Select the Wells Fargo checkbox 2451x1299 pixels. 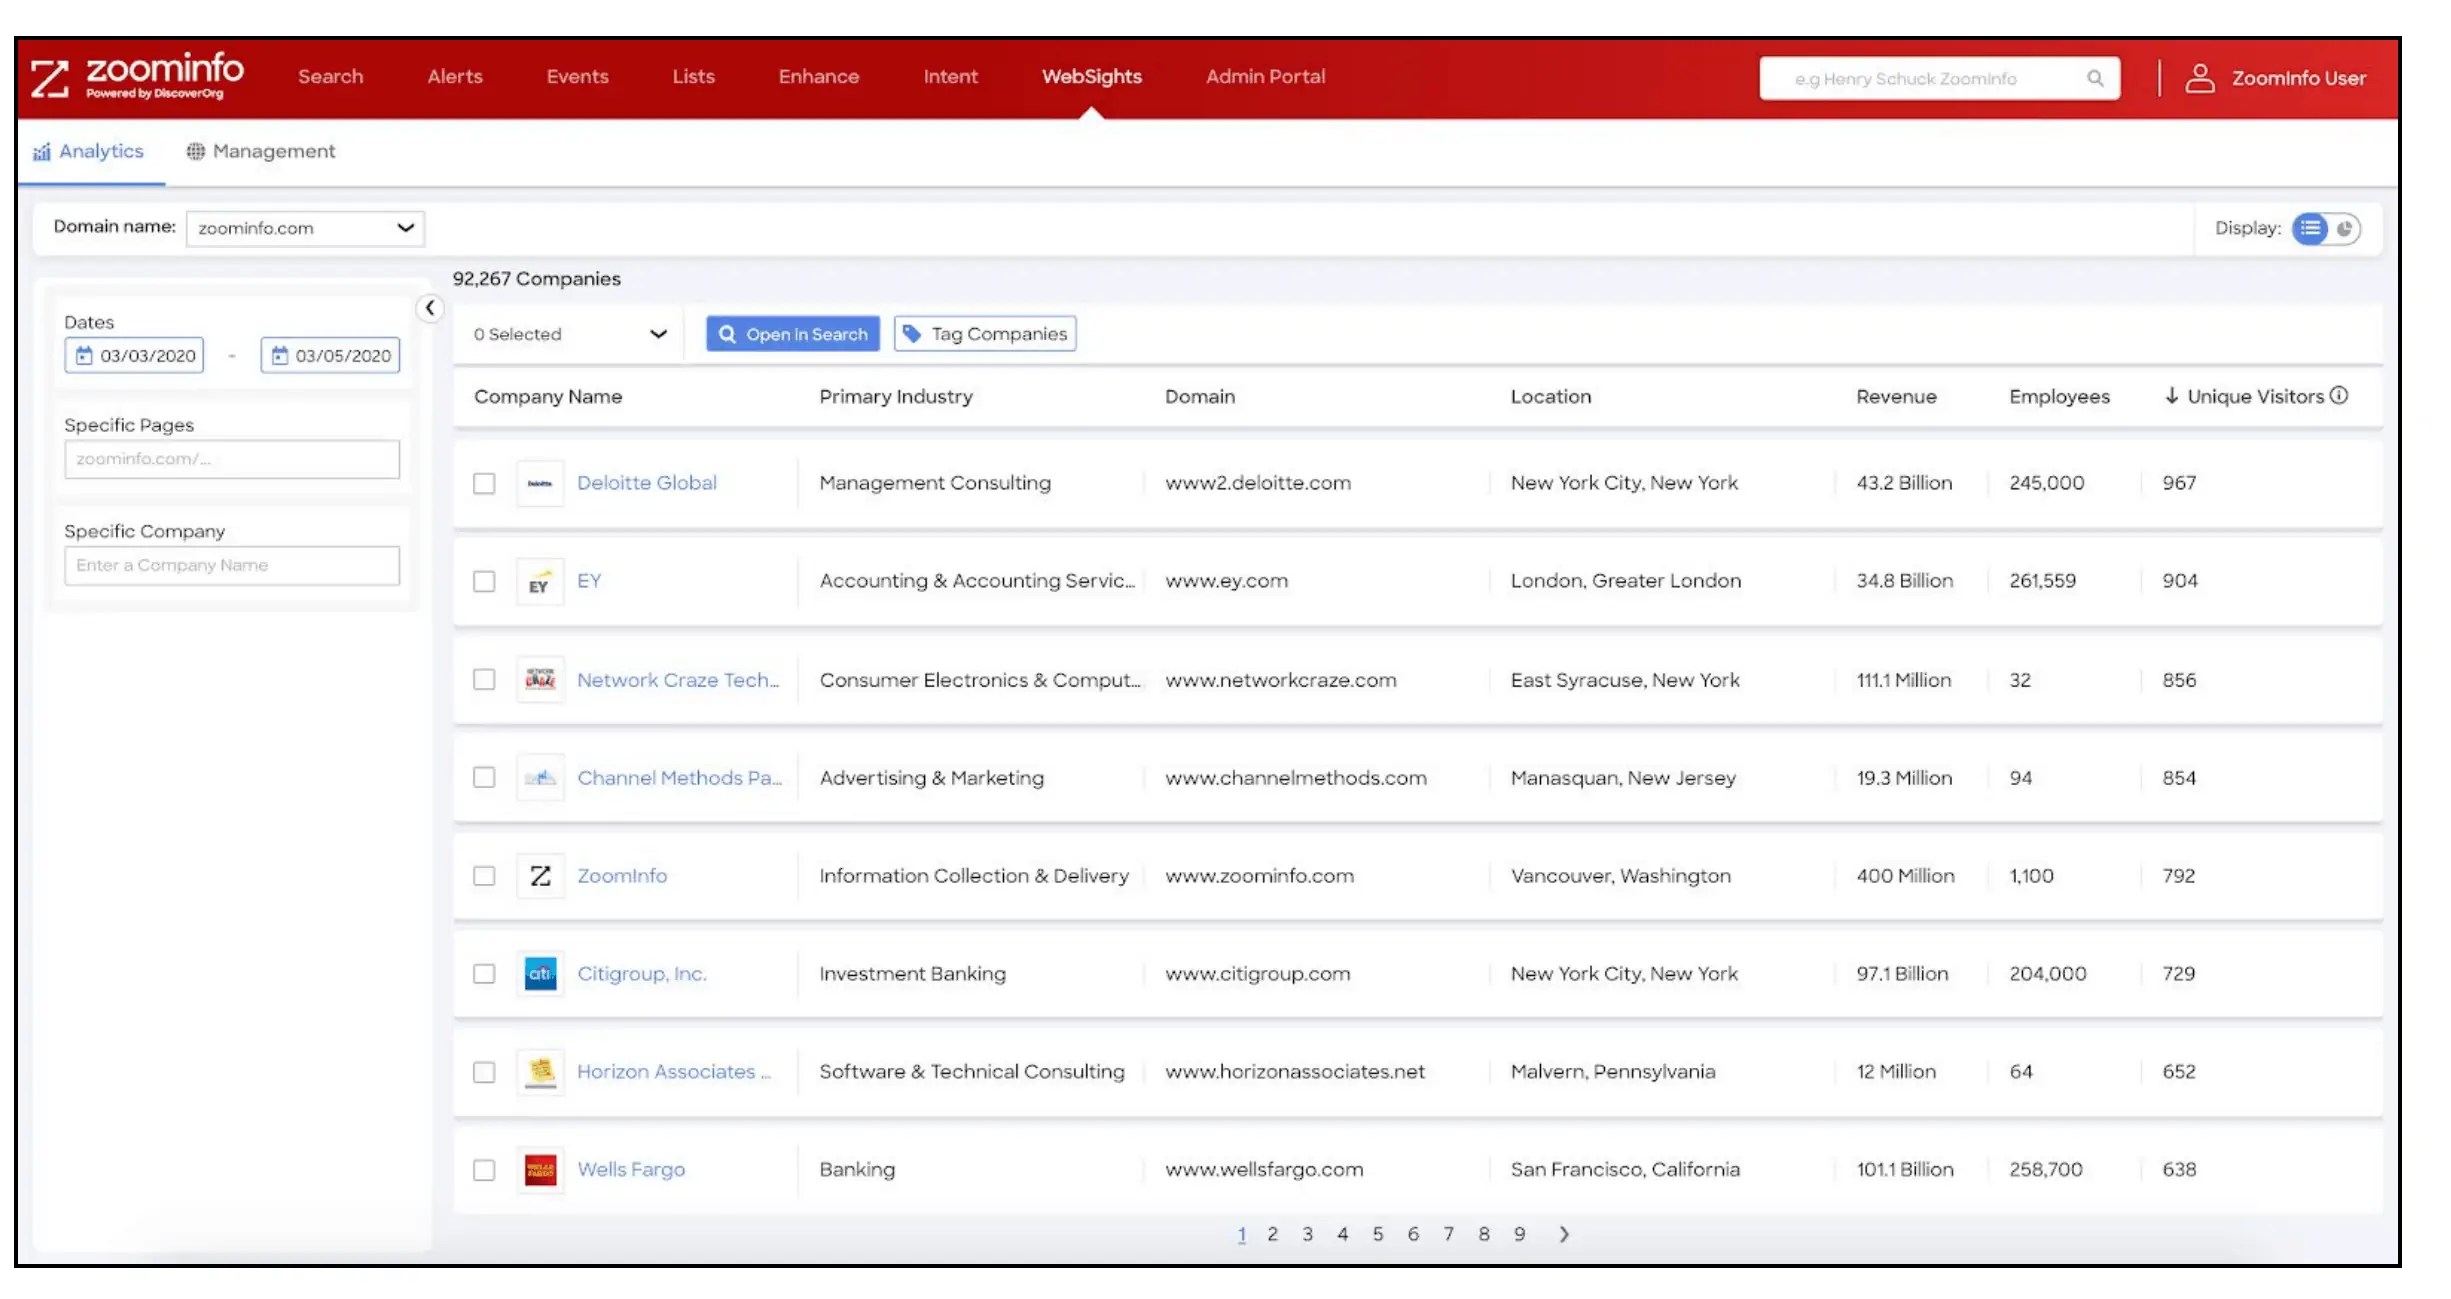[485, 1170]
